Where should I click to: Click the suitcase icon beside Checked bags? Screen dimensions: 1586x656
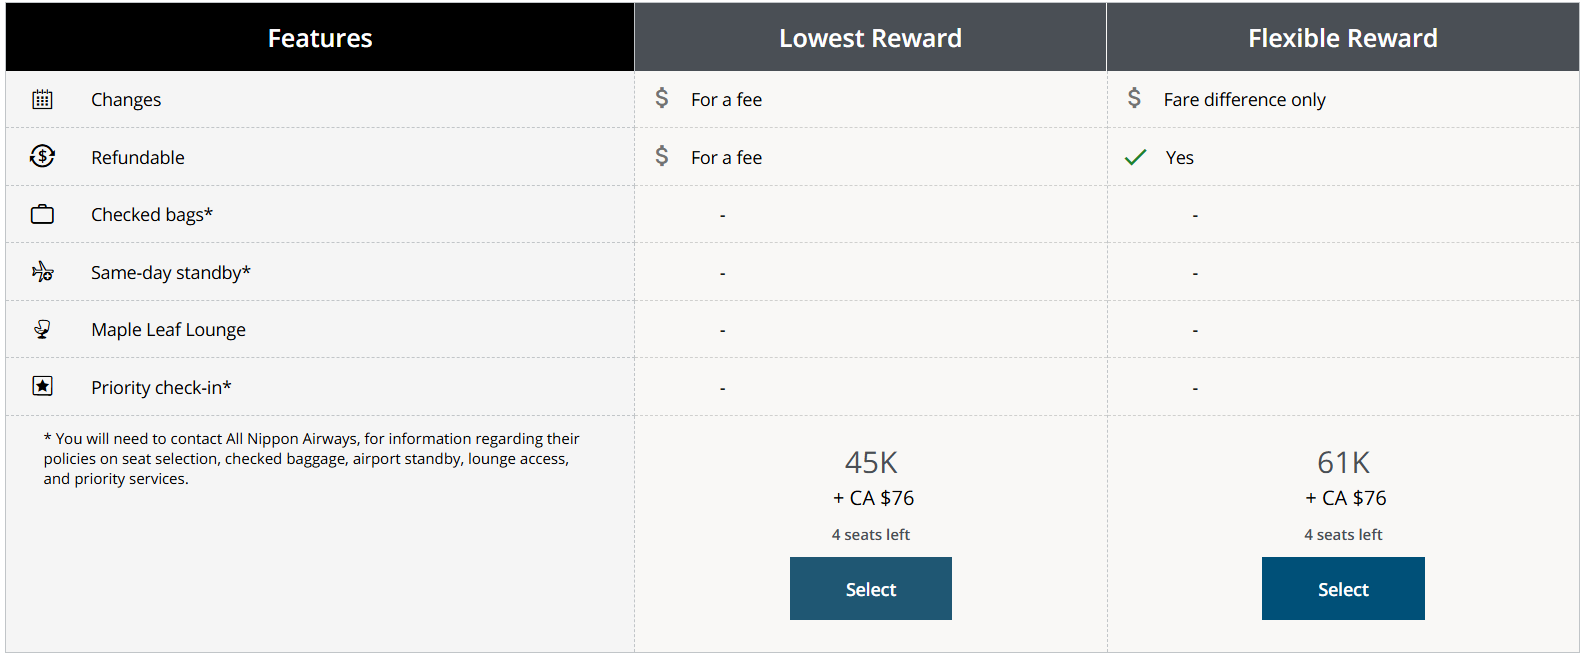click(42, 215)
